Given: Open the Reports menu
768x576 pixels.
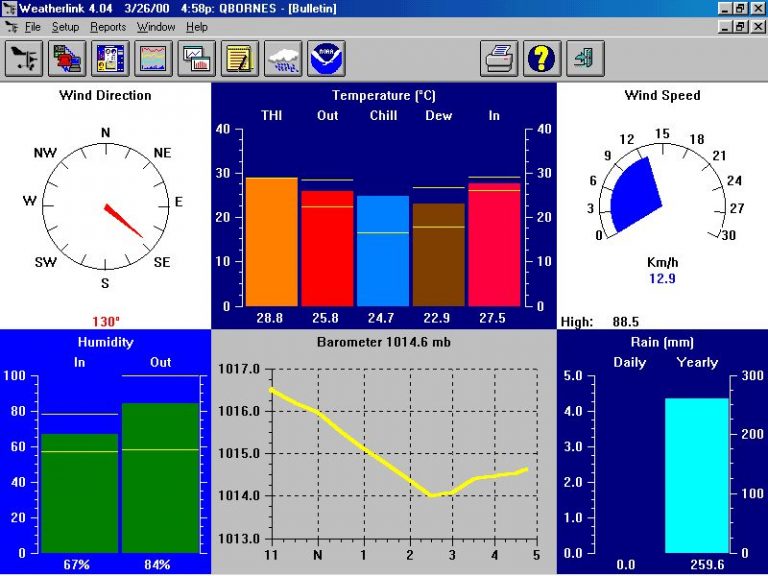Looking at the screenshot, I should pos(108,27).
